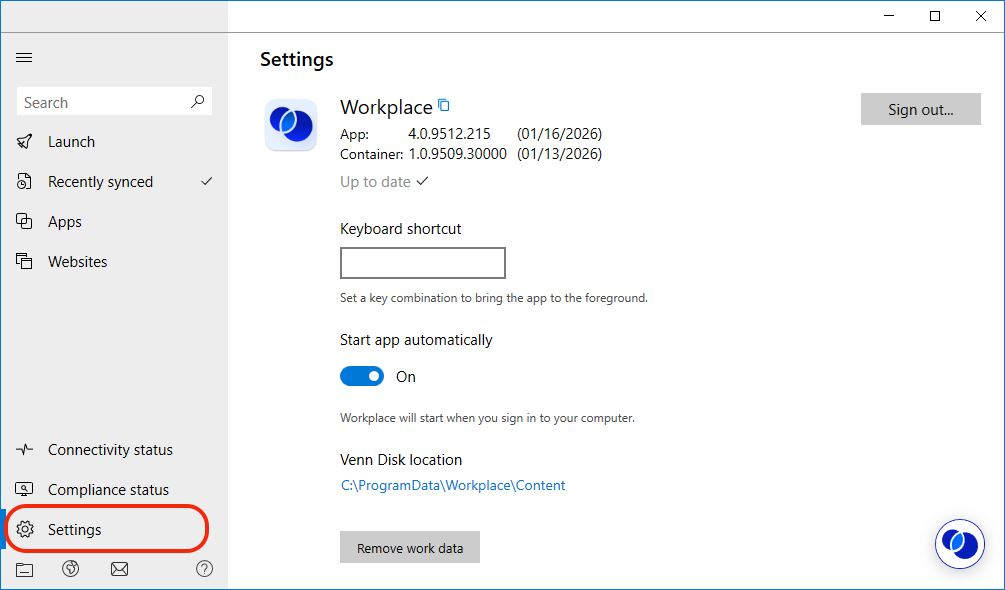The width and height of the screenshot is (1005, 590).
Task: Click the floating Venn bubble icon
Action: [959, 544]
